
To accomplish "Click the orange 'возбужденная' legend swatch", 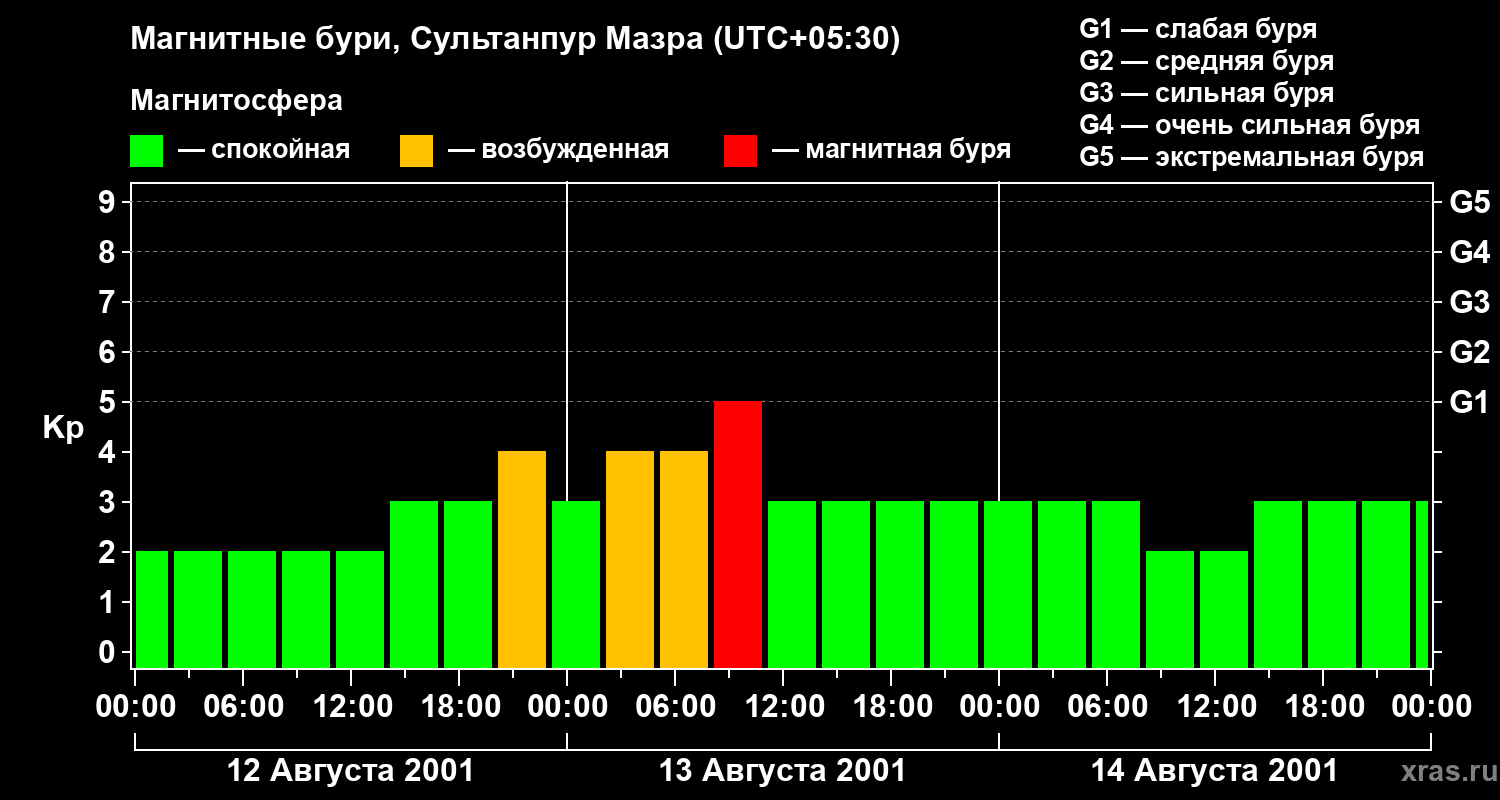I will [416, 151].
